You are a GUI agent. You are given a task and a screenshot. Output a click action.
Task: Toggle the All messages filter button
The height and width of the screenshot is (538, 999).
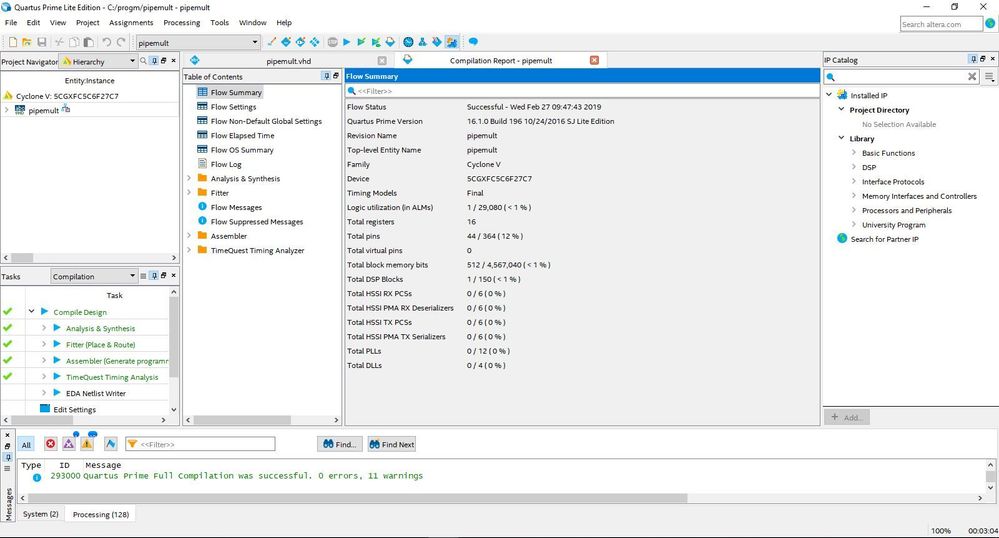click(26, 444)
